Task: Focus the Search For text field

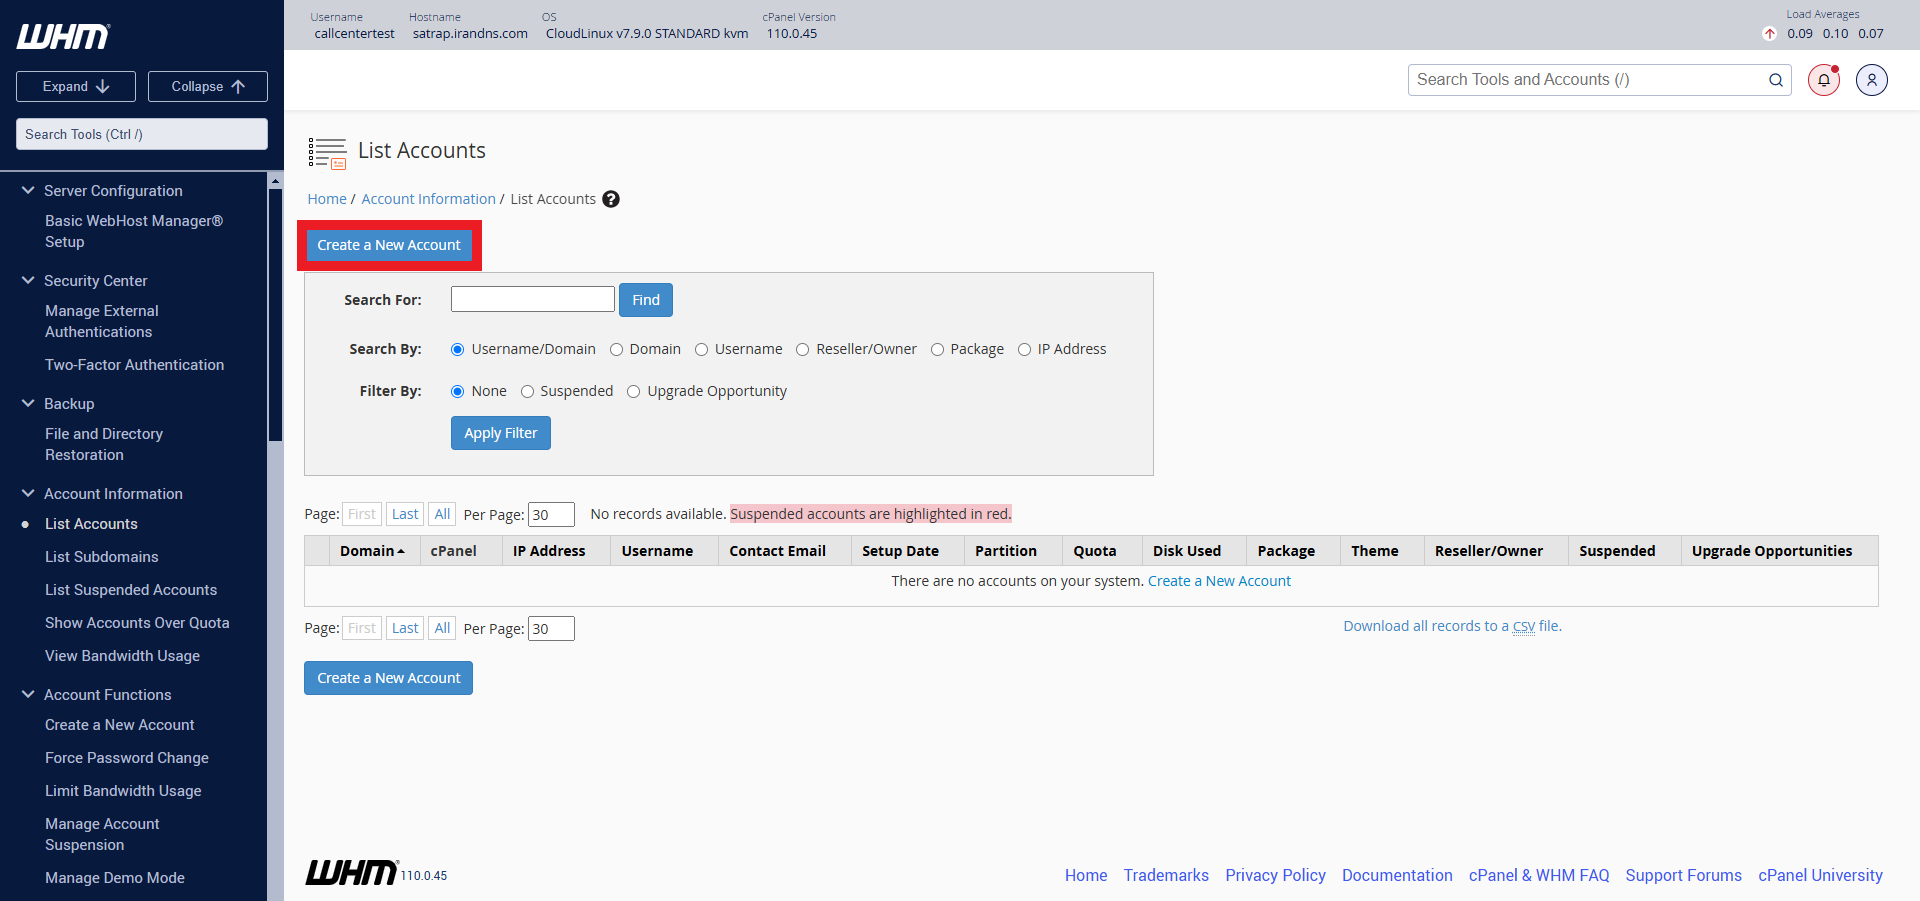Action: coord(532,299)
